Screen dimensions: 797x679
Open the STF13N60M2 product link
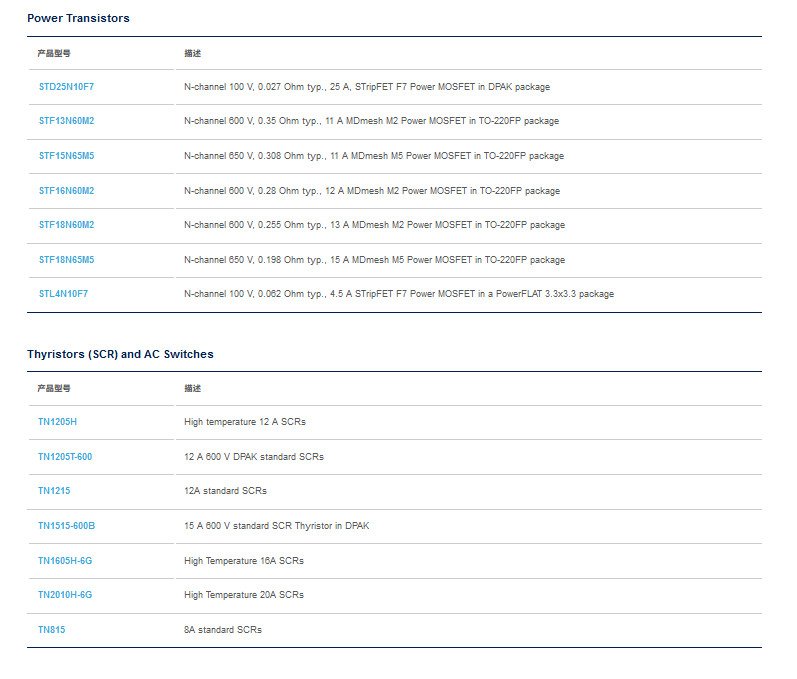pos(67,121)
